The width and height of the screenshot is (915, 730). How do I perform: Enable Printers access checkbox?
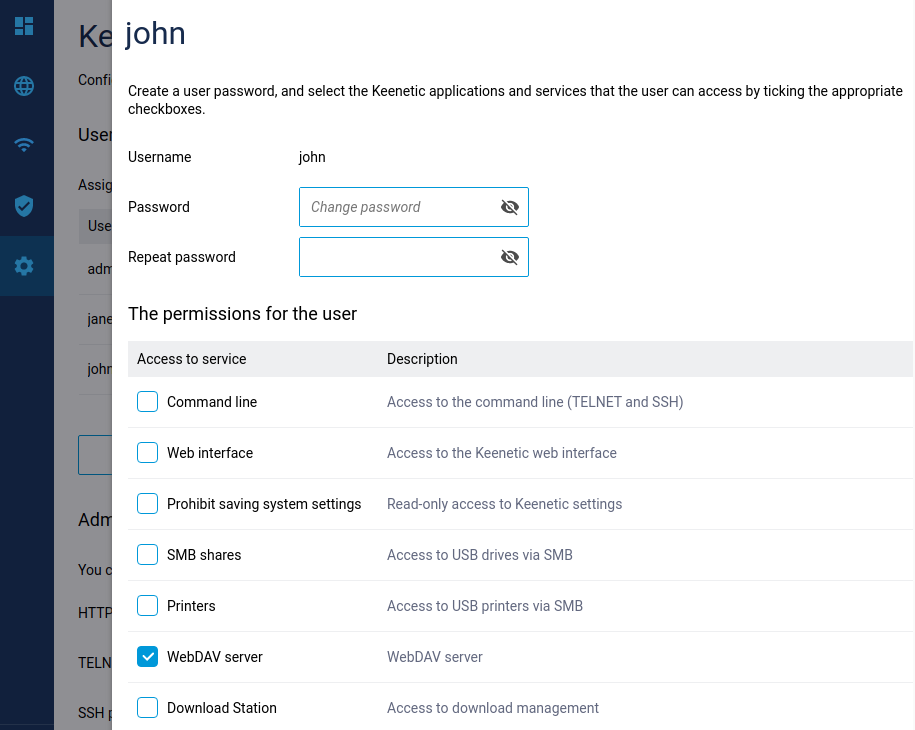click(x=148, y=606)
